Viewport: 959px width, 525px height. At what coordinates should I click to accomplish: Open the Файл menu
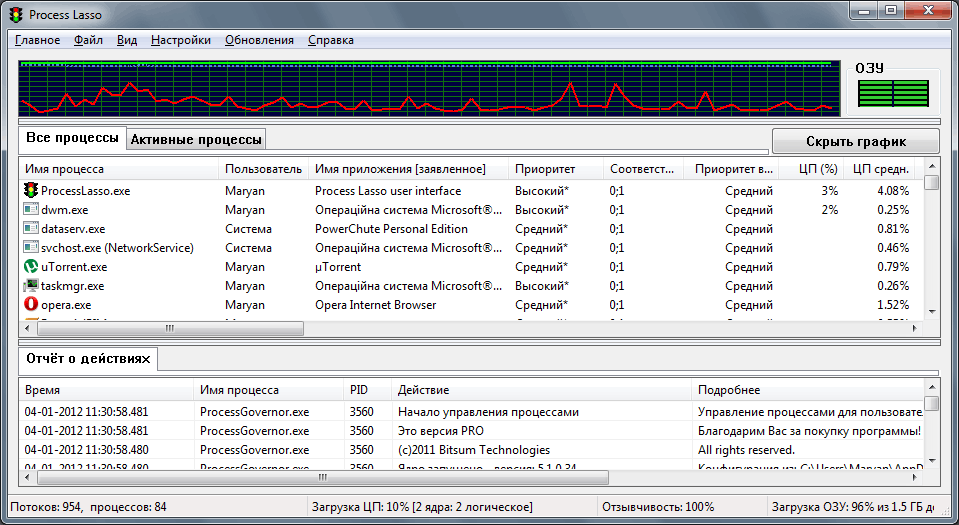(x=88, y=40)
